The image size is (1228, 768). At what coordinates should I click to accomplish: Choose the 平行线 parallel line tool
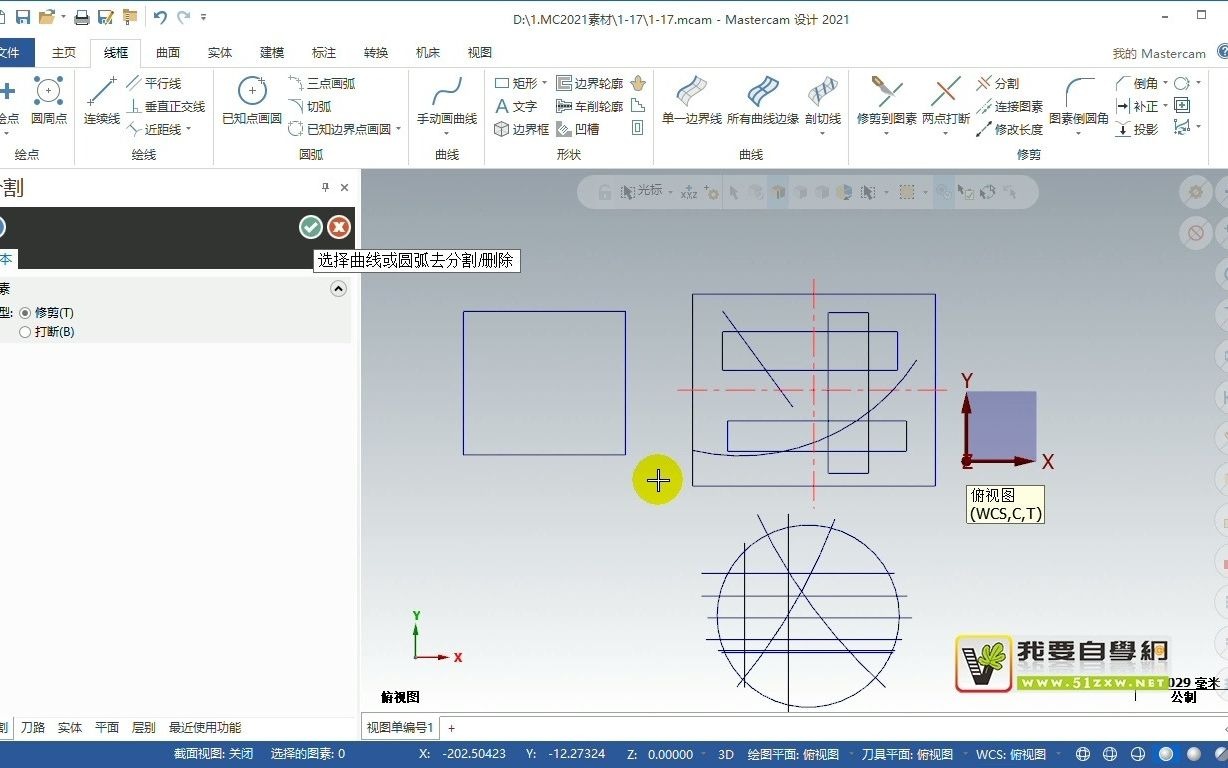point(154,84)
